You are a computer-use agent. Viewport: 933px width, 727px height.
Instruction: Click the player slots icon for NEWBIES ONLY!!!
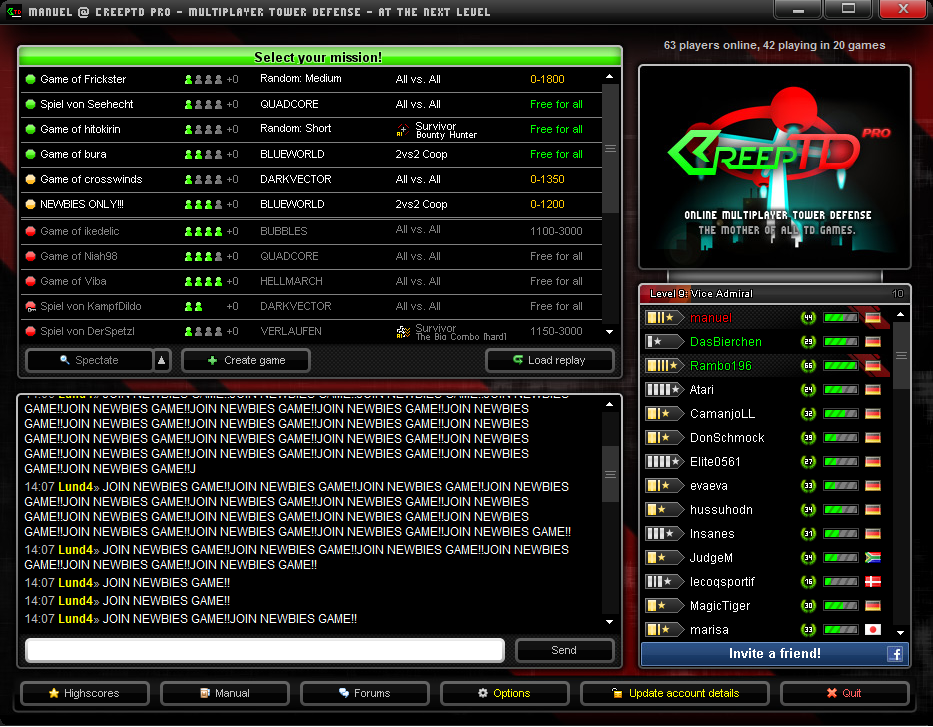click(x=203, y=205)
